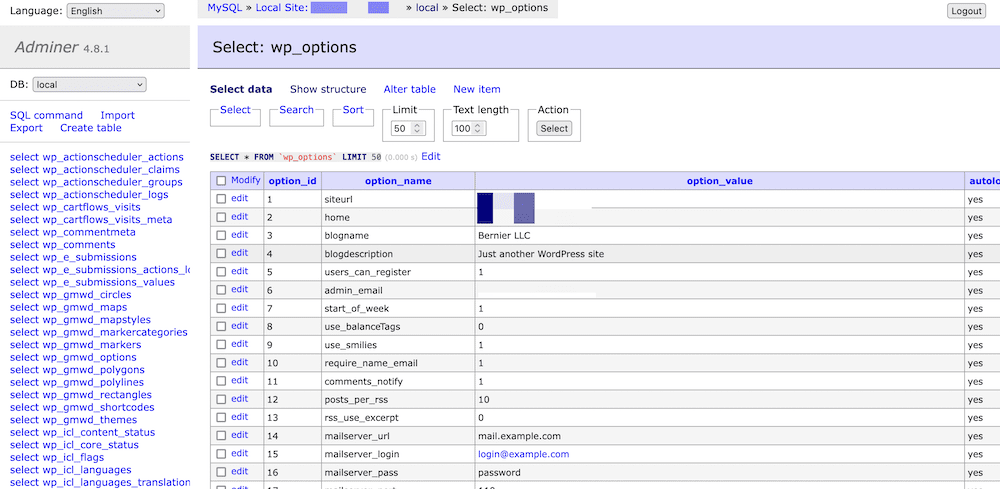The image size is (1000, 489).
Task: Edit the home option row
Action: tap(239, 217)
